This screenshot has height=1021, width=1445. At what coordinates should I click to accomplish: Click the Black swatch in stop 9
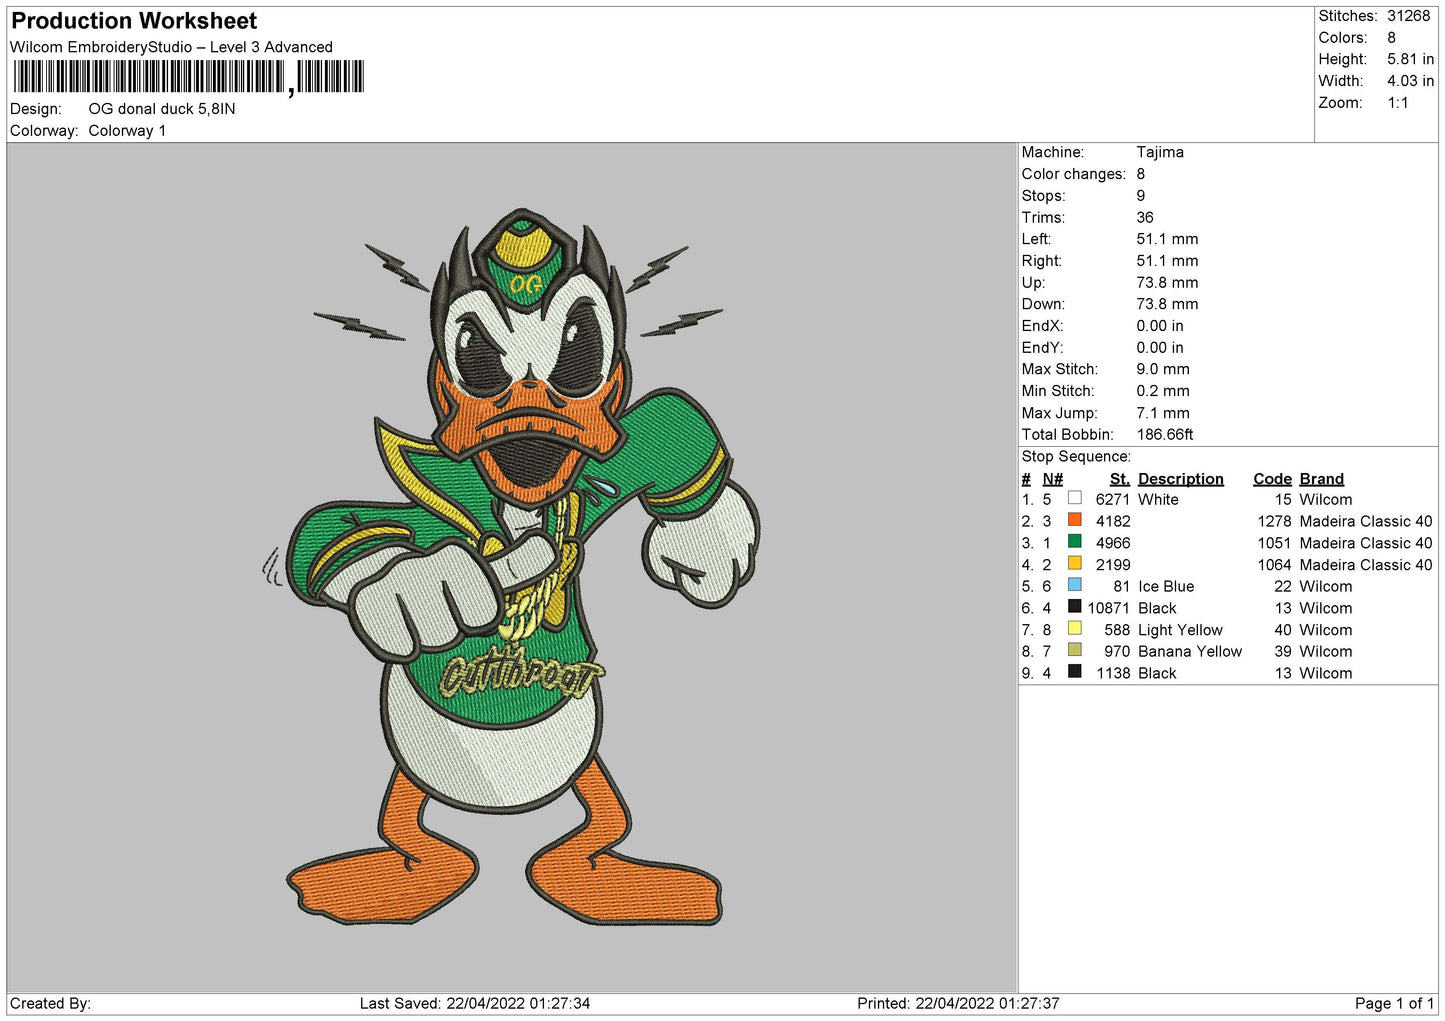(1074, 672)
